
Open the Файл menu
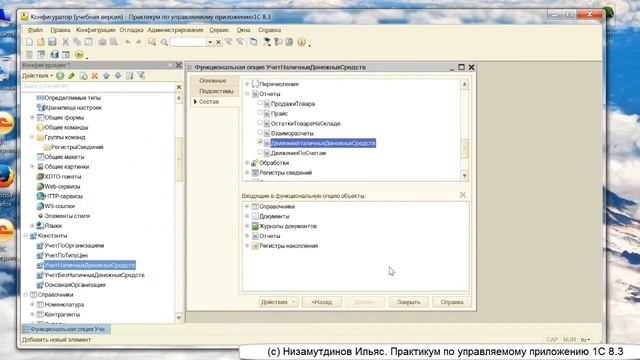click(35, 30)
